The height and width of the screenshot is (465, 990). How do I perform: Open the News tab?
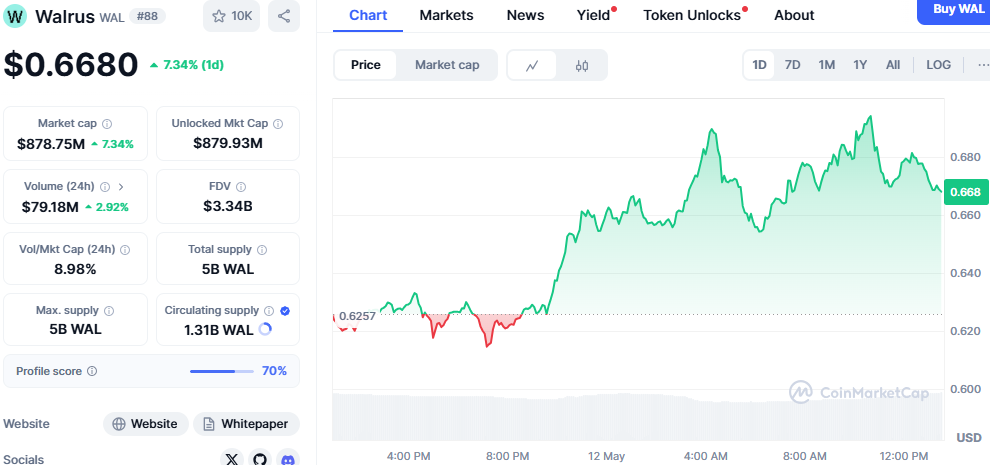pyautogui.click(x=525, y=15)
